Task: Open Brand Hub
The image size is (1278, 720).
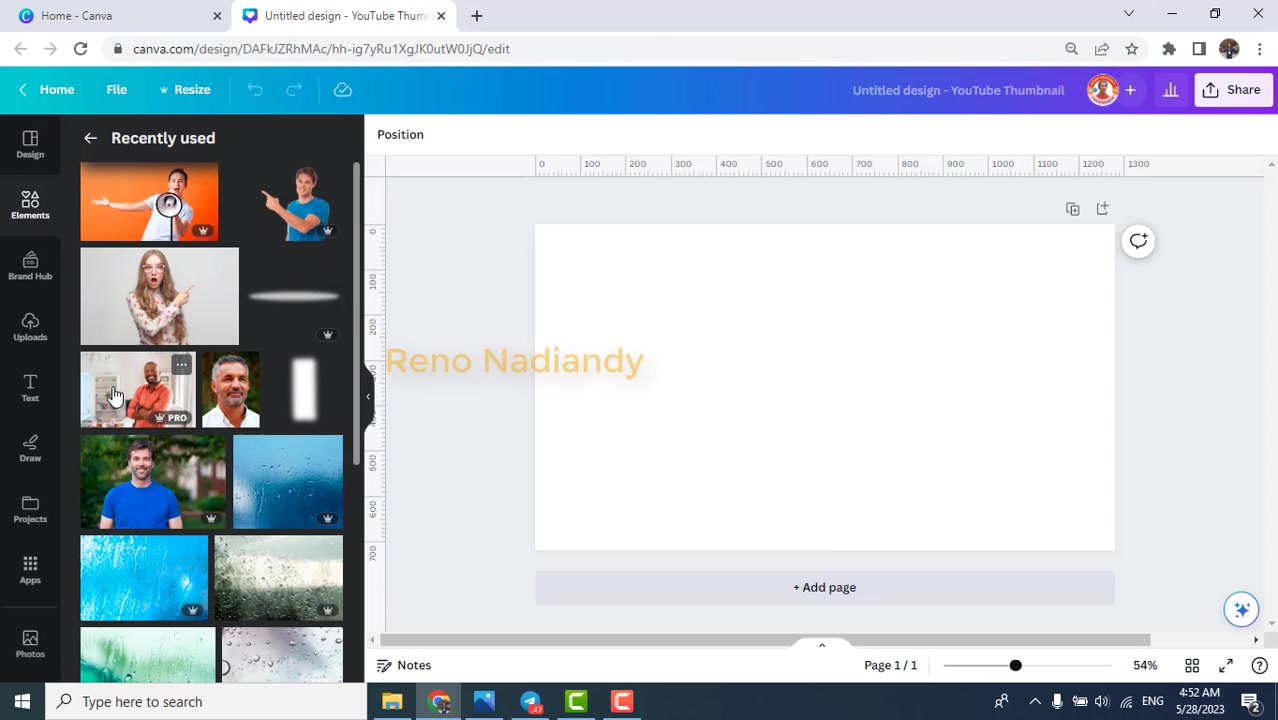Action: (x=30, y=267)
